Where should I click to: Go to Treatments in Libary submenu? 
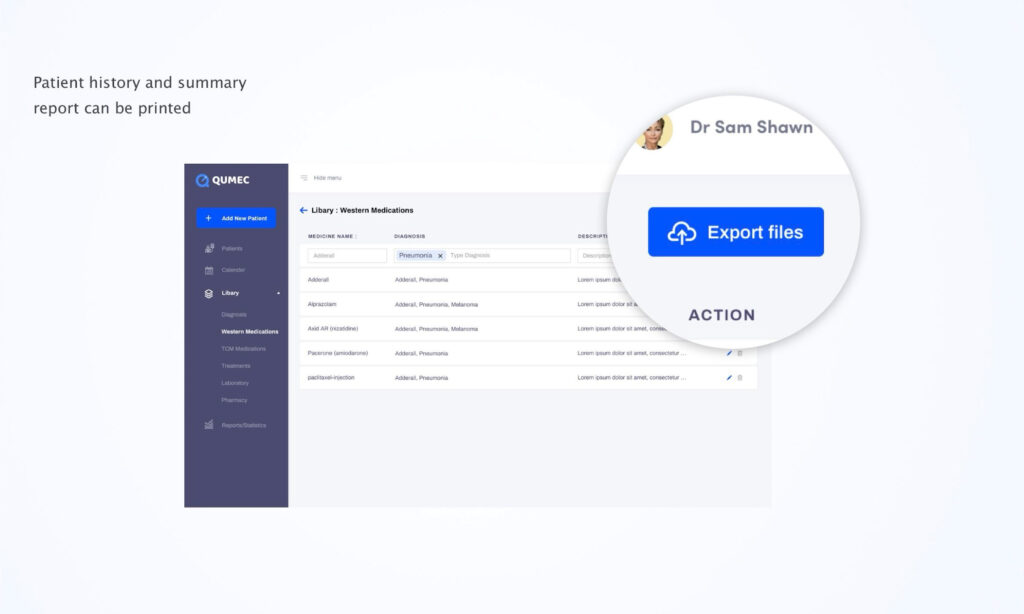236,366
